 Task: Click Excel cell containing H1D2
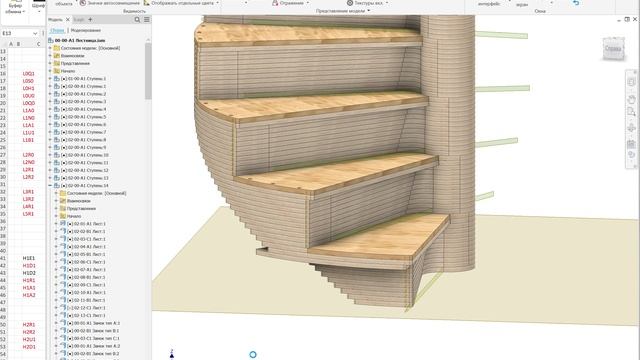[x=29, y=273]
